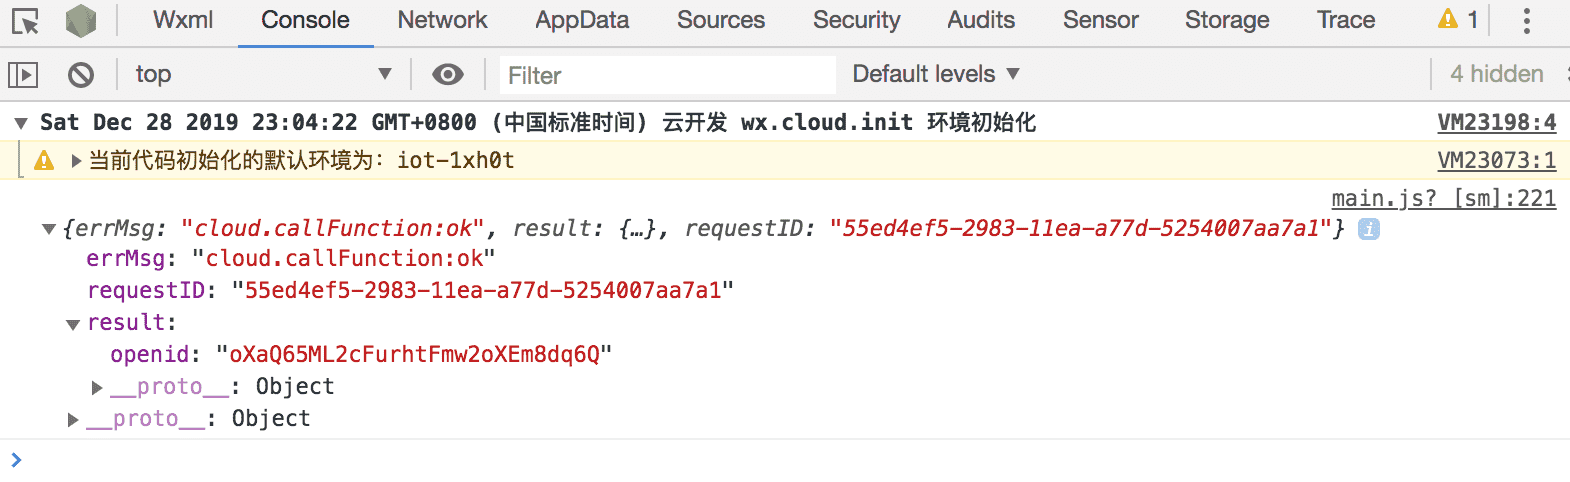Viewport: 1570px width, 482px height.
Task: Click the console Filter input field
Action: tap(667, 75)
